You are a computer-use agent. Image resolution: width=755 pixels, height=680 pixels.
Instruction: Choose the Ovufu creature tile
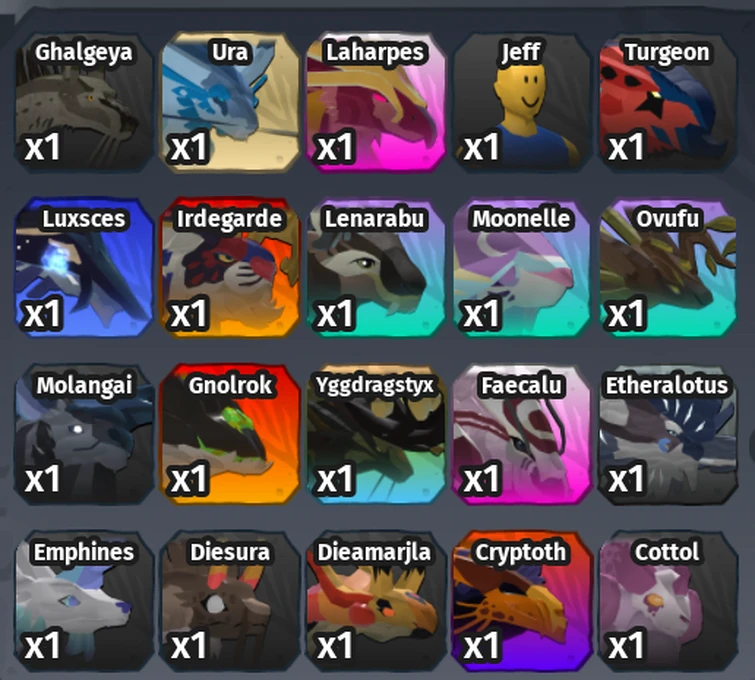click(x=668, y=268)
